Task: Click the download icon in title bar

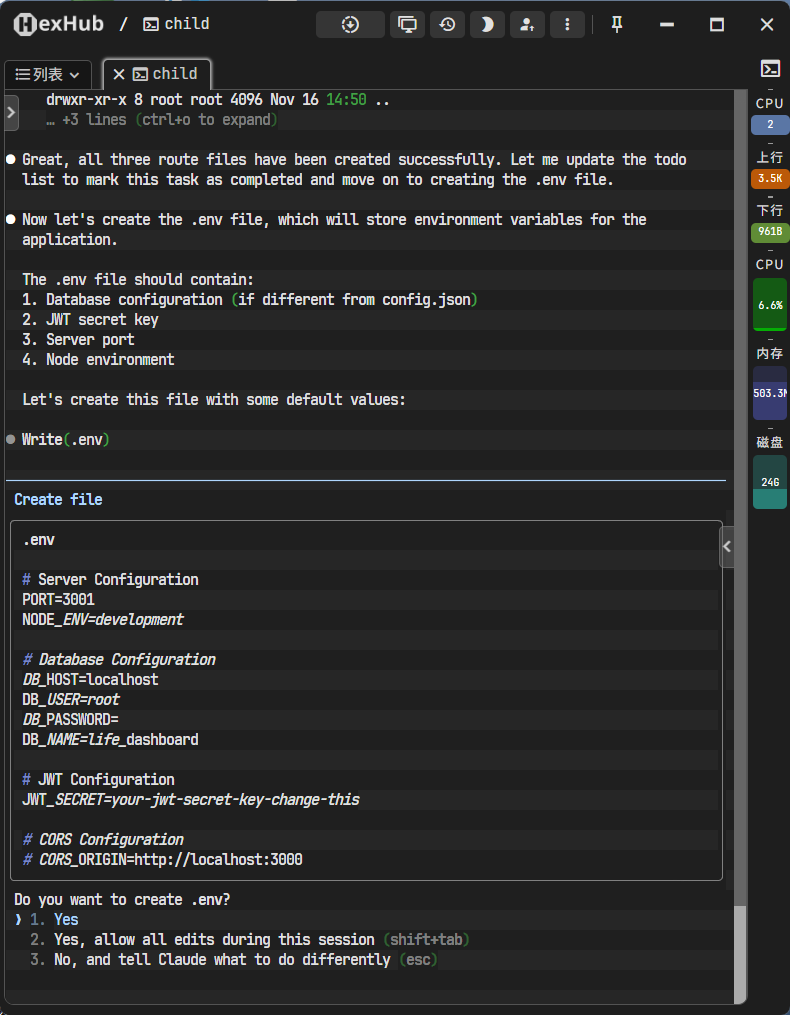Action: coord(350,25)
